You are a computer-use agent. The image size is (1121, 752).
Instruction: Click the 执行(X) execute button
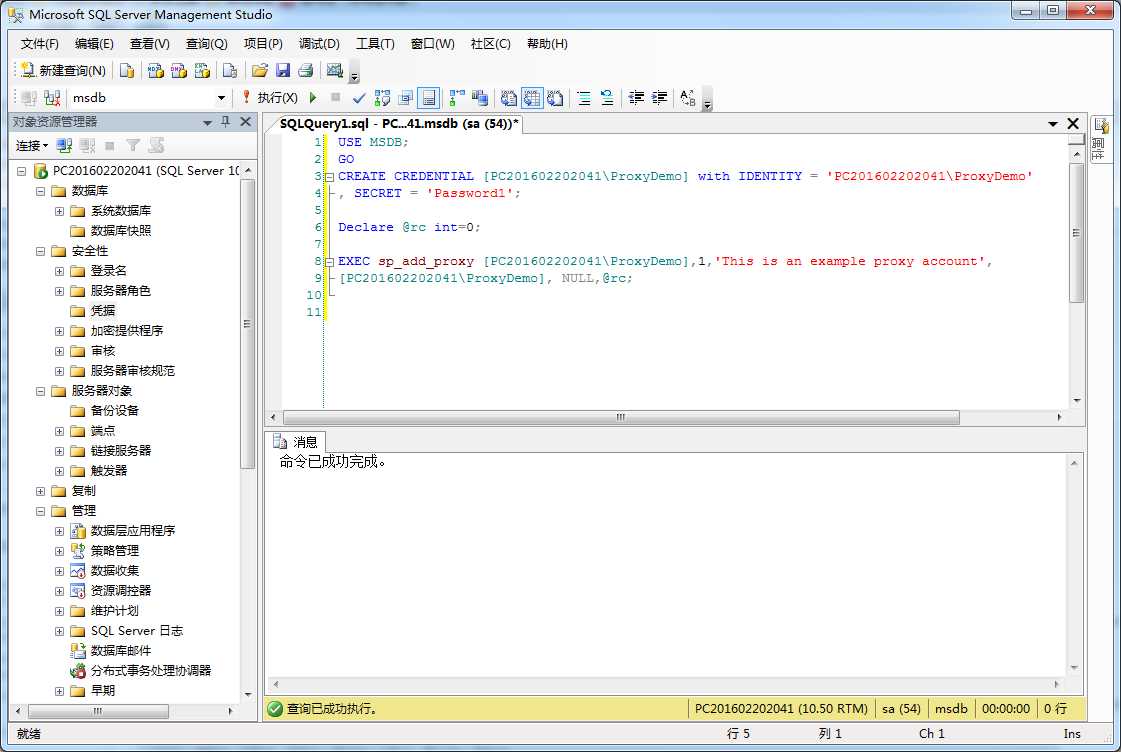(270, 97)
